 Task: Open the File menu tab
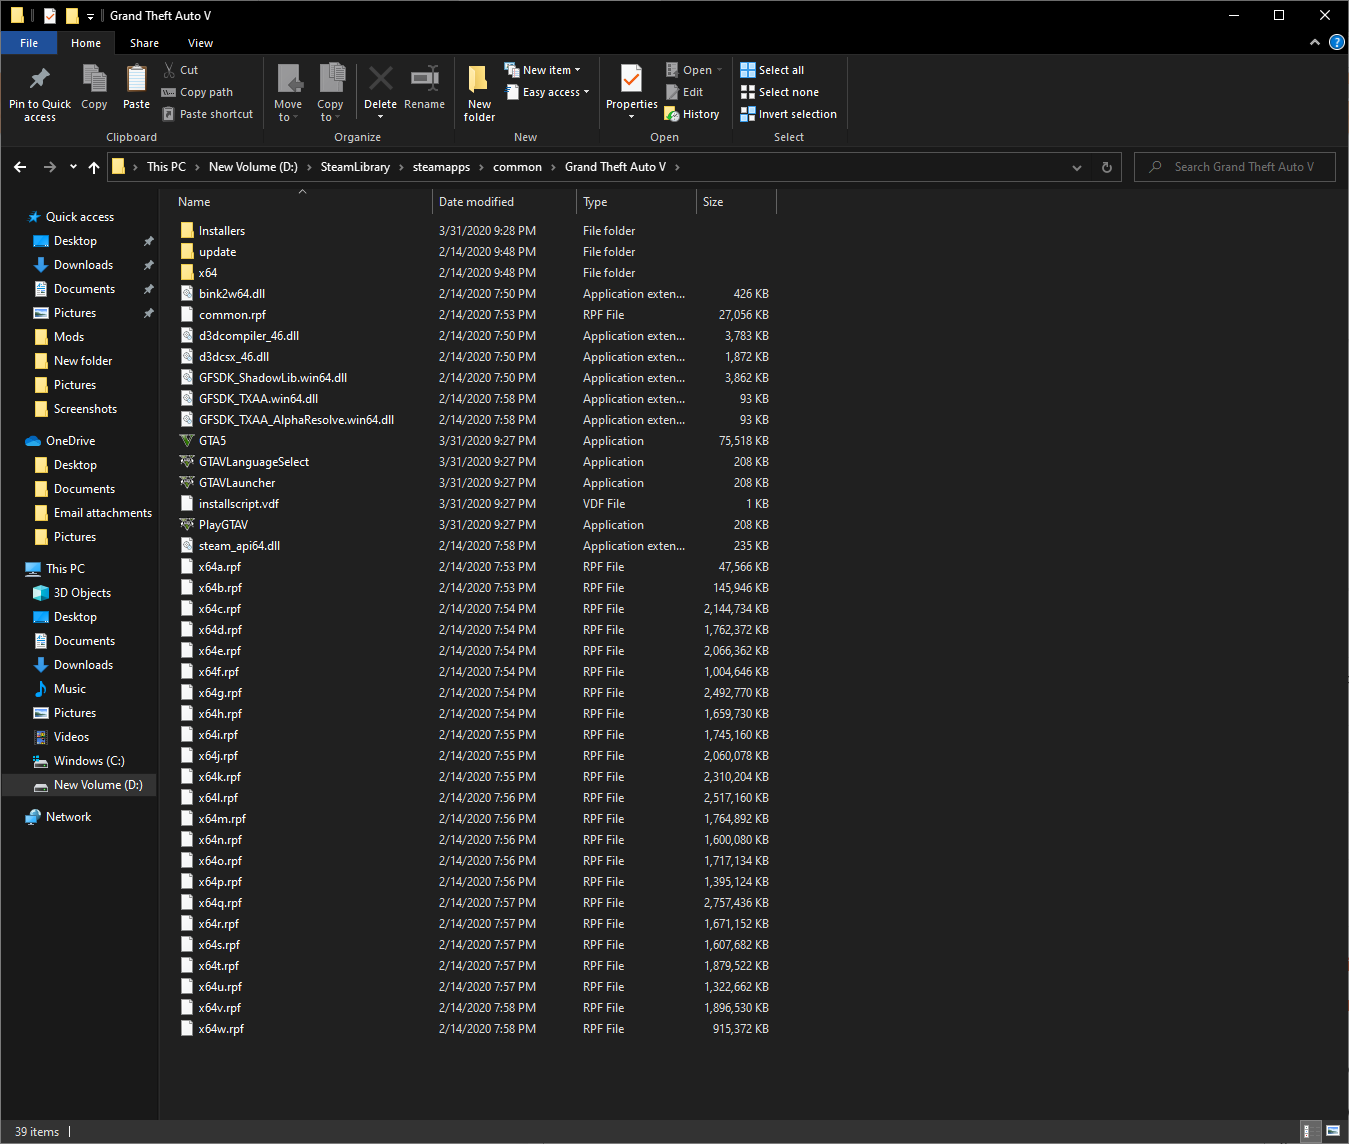point(29,43)
